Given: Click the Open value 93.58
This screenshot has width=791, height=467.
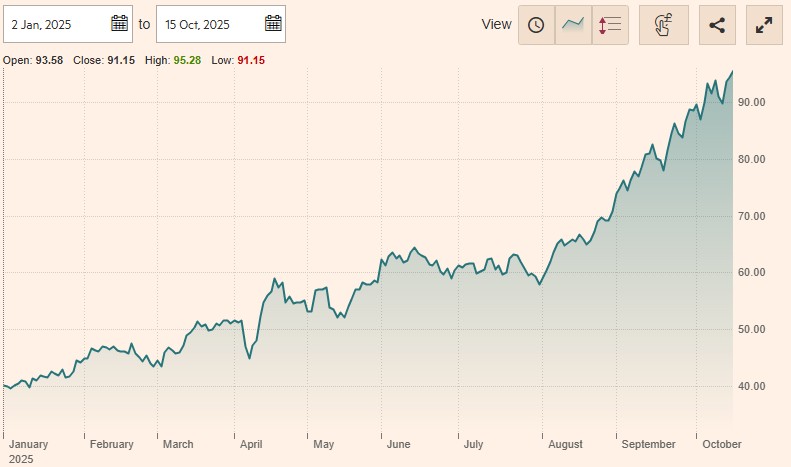Looking at the screenshot, I should (x=48, y=60).
